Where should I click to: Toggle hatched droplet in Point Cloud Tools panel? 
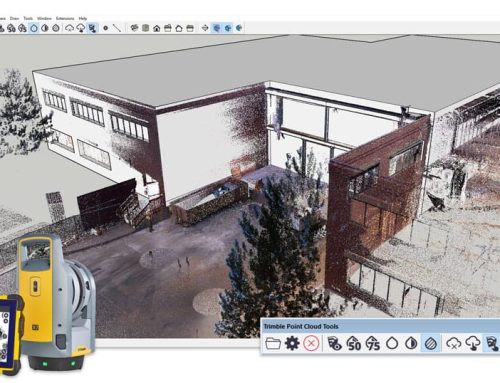point(430,343)
